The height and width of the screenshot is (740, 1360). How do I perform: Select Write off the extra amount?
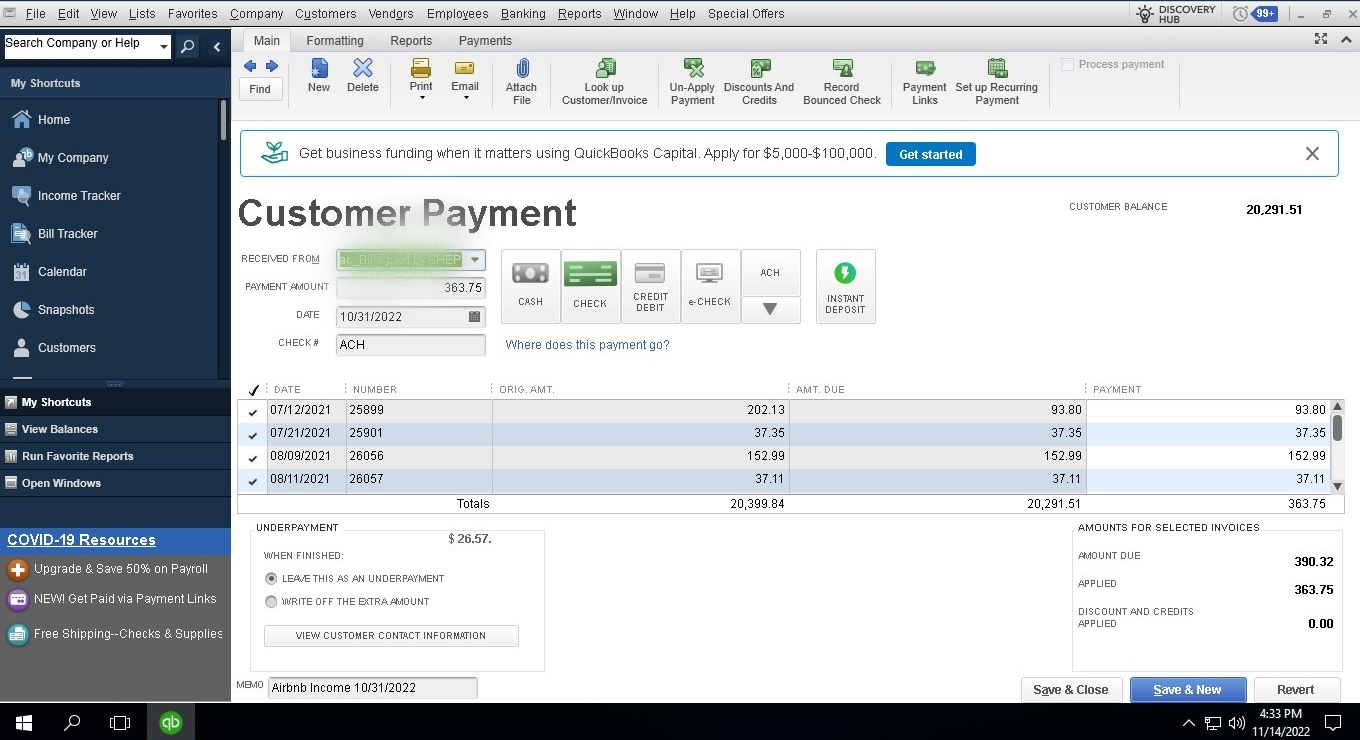tap(271, 602)
